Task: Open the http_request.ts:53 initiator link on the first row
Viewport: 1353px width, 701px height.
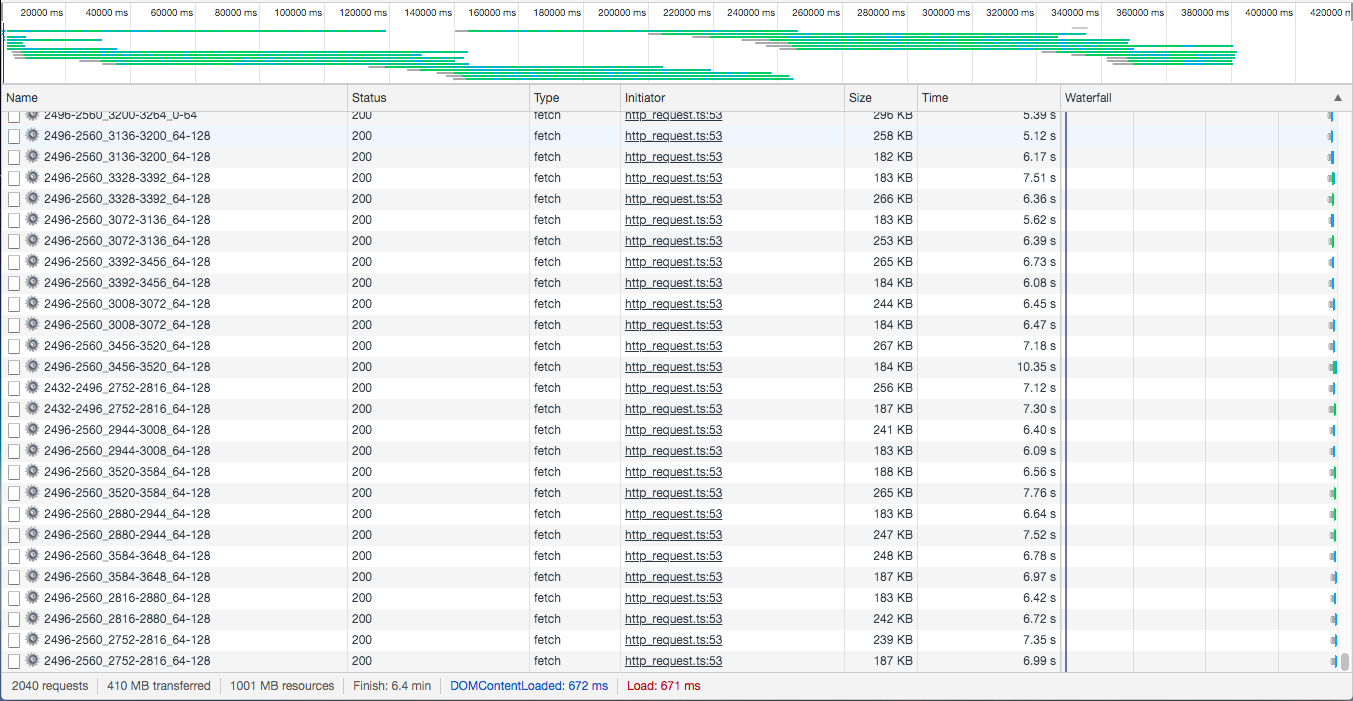Action: coord(673,115)
